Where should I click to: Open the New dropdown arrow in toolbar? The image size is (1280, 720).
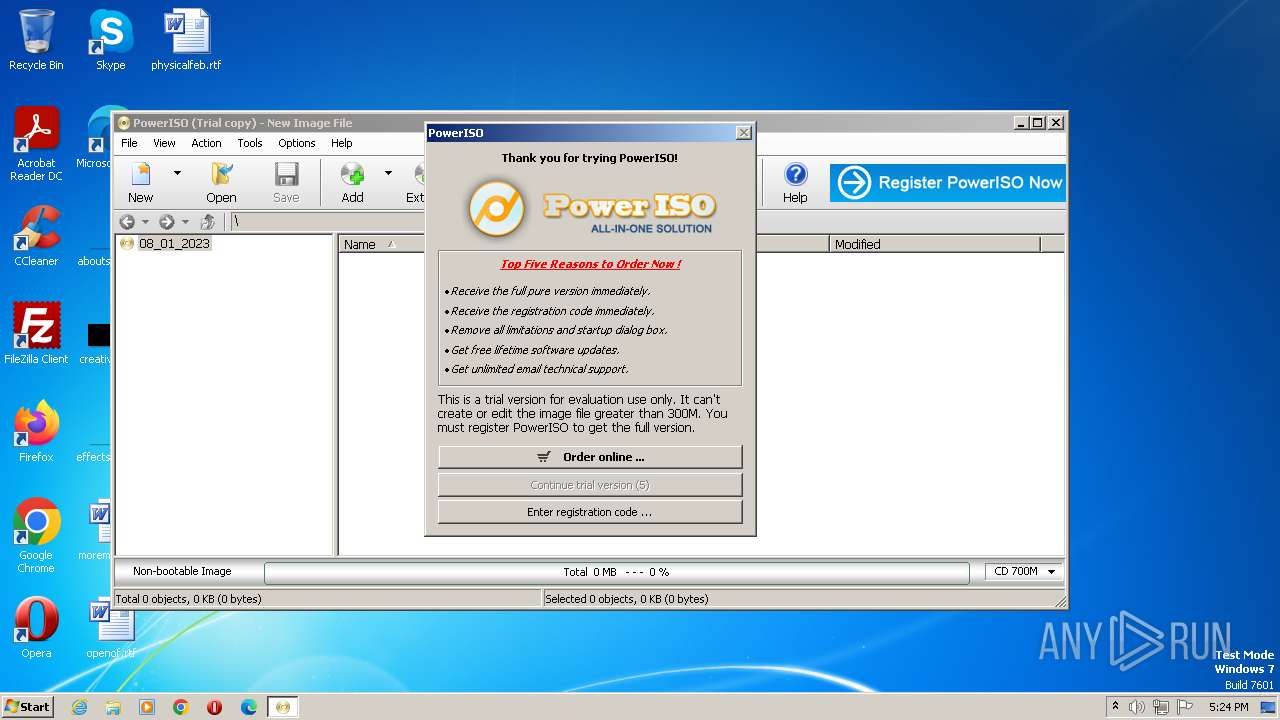(177, 173)
